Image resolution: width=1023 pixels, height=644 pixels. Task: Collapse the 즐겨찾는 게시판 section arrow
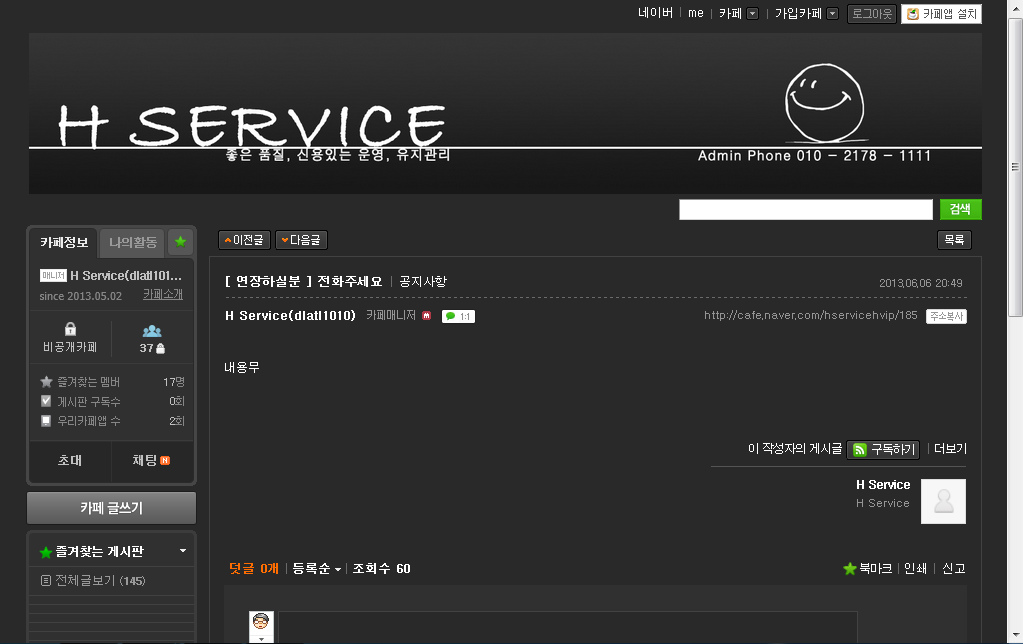(183, 551)
